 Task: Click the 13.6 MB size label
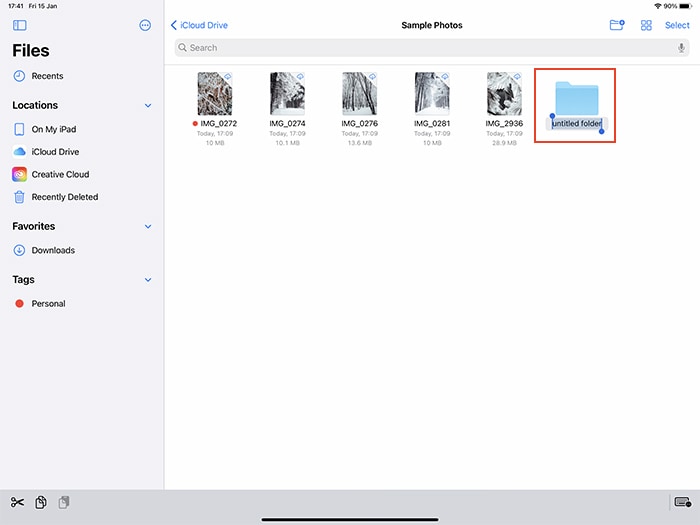[x=360, y=143]
